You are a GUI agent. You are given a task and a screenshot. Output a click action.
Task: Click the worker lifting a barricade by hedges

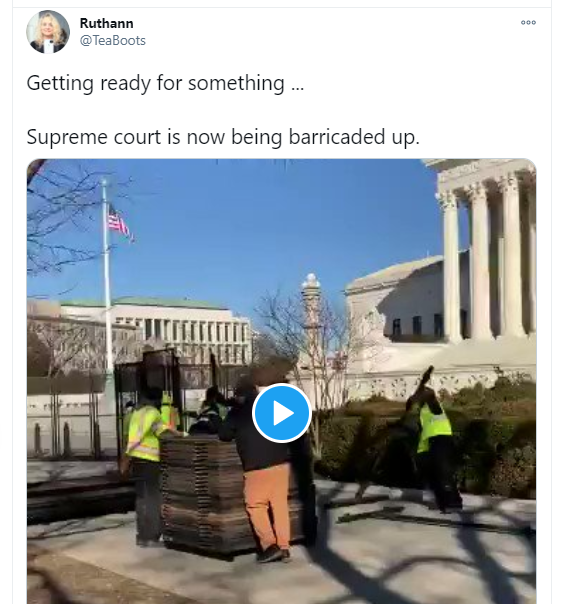click(433, 439)
